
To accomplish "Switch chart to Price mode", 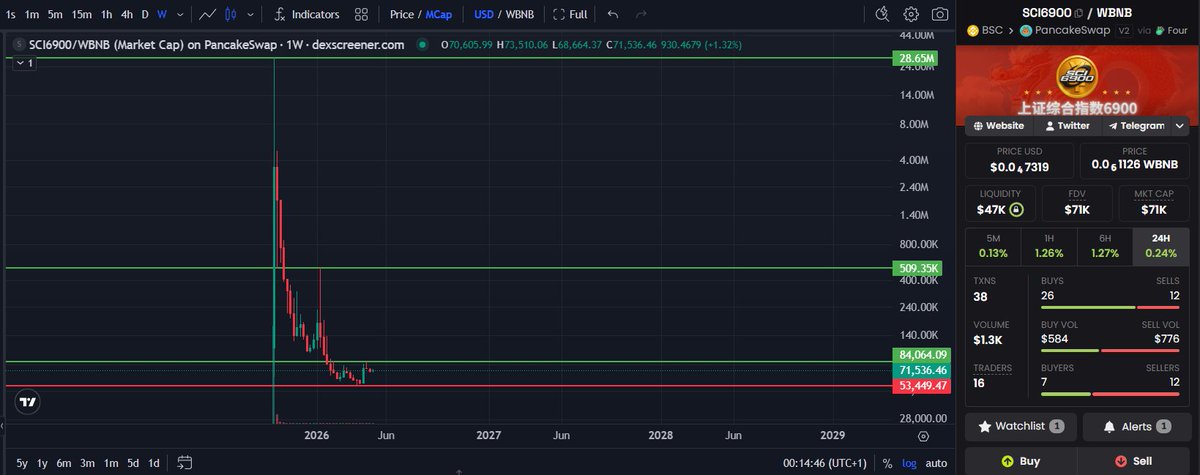I will click(402, 14).
